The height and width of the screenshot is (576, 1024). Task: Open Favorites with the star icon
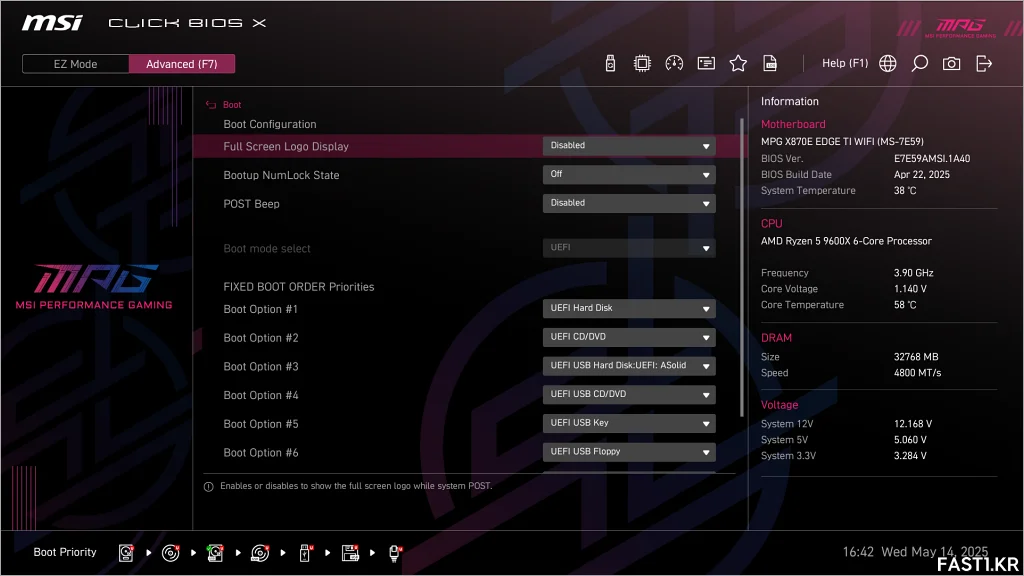738,63
